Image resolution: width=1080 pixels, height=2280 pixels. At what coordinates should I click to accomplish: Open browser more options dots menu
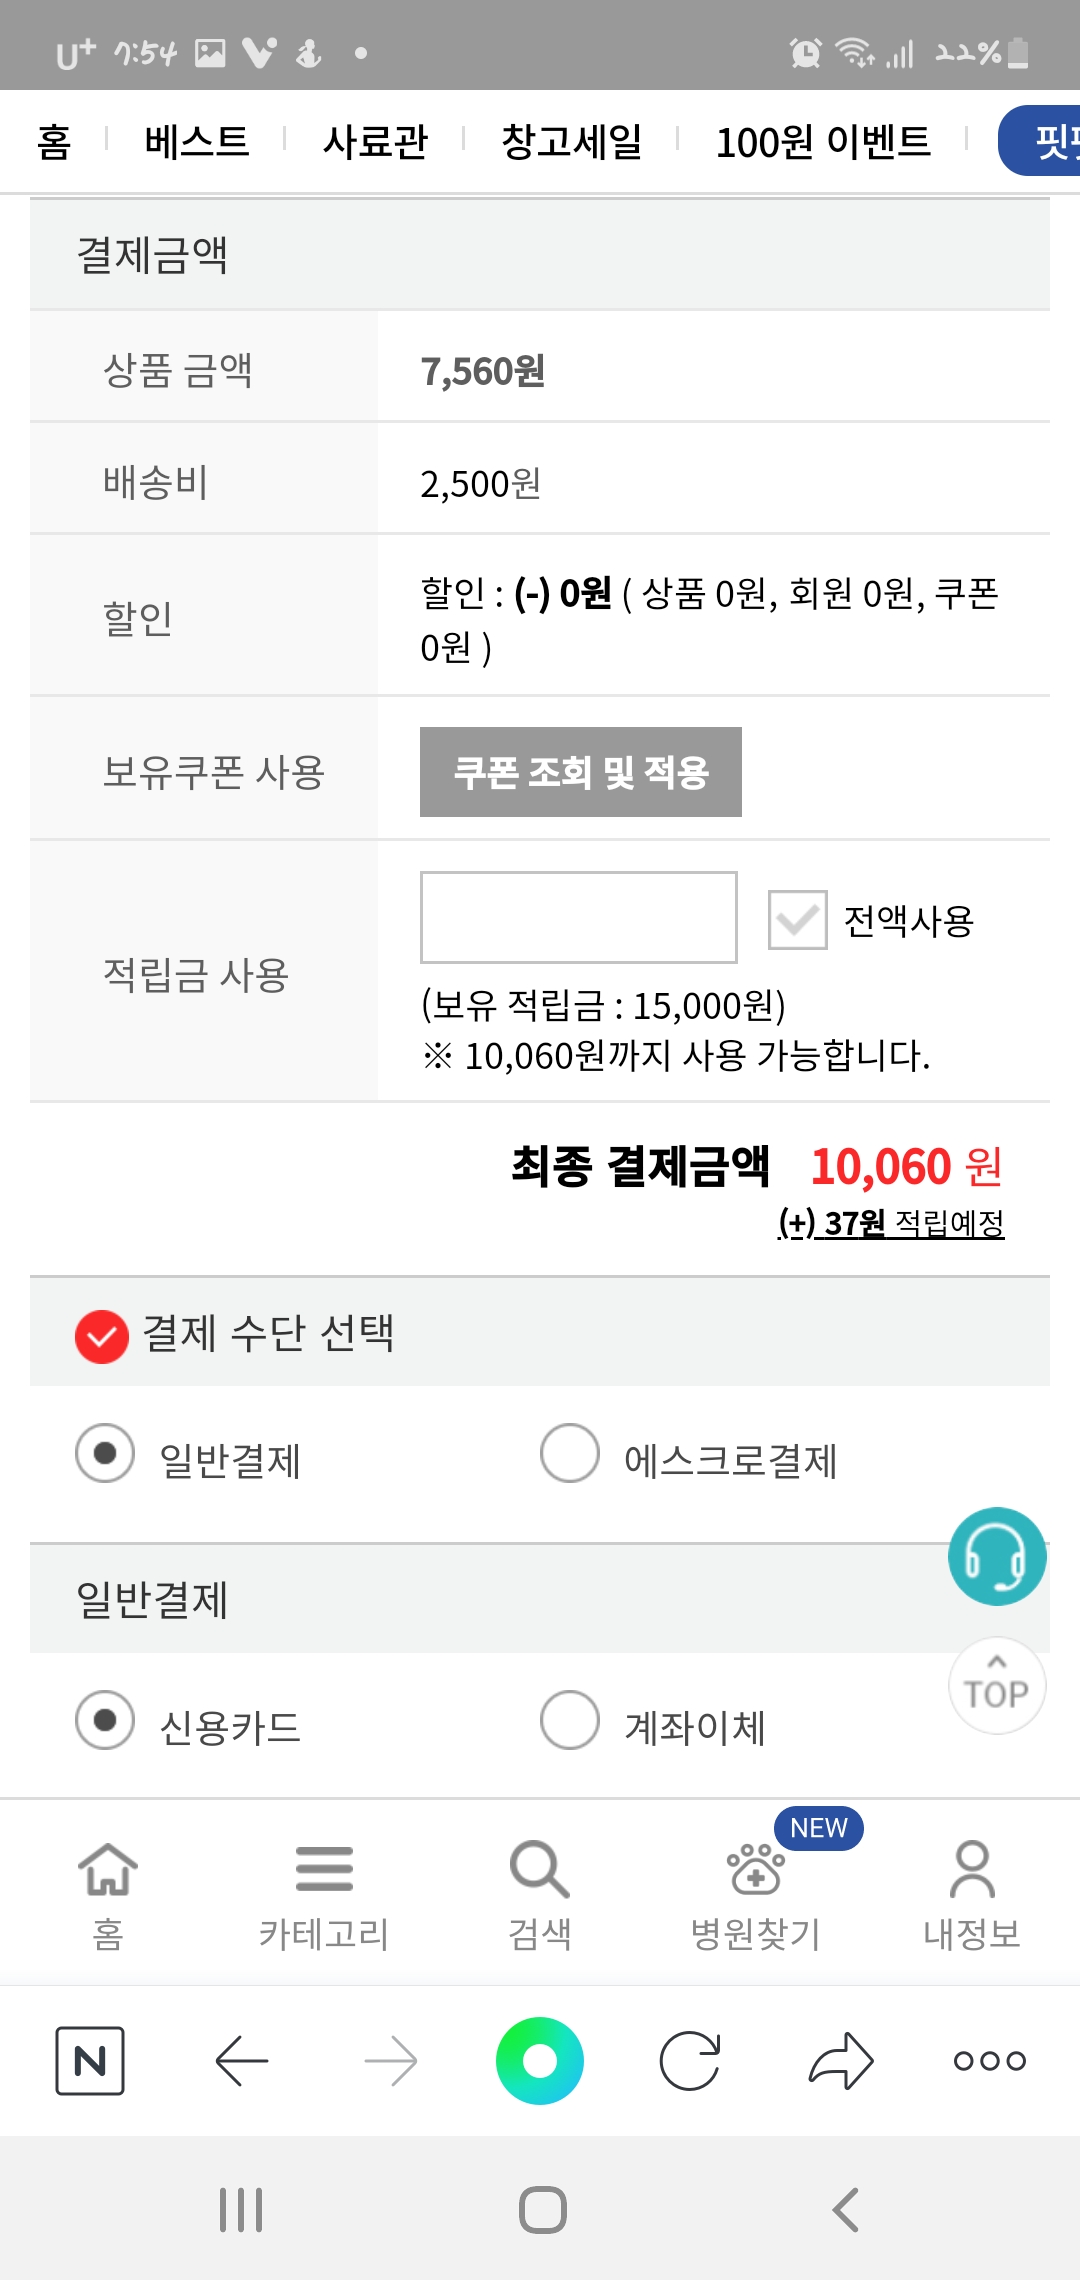(x=989, y=2060)
